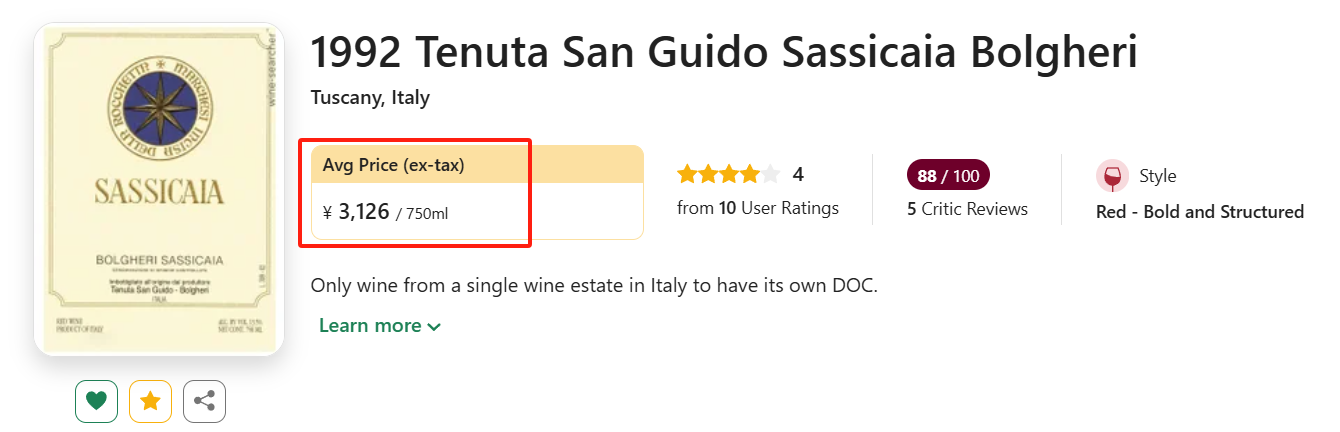Click the first gold rating star
The image size is (1340, 432).
tap(687, 175)
